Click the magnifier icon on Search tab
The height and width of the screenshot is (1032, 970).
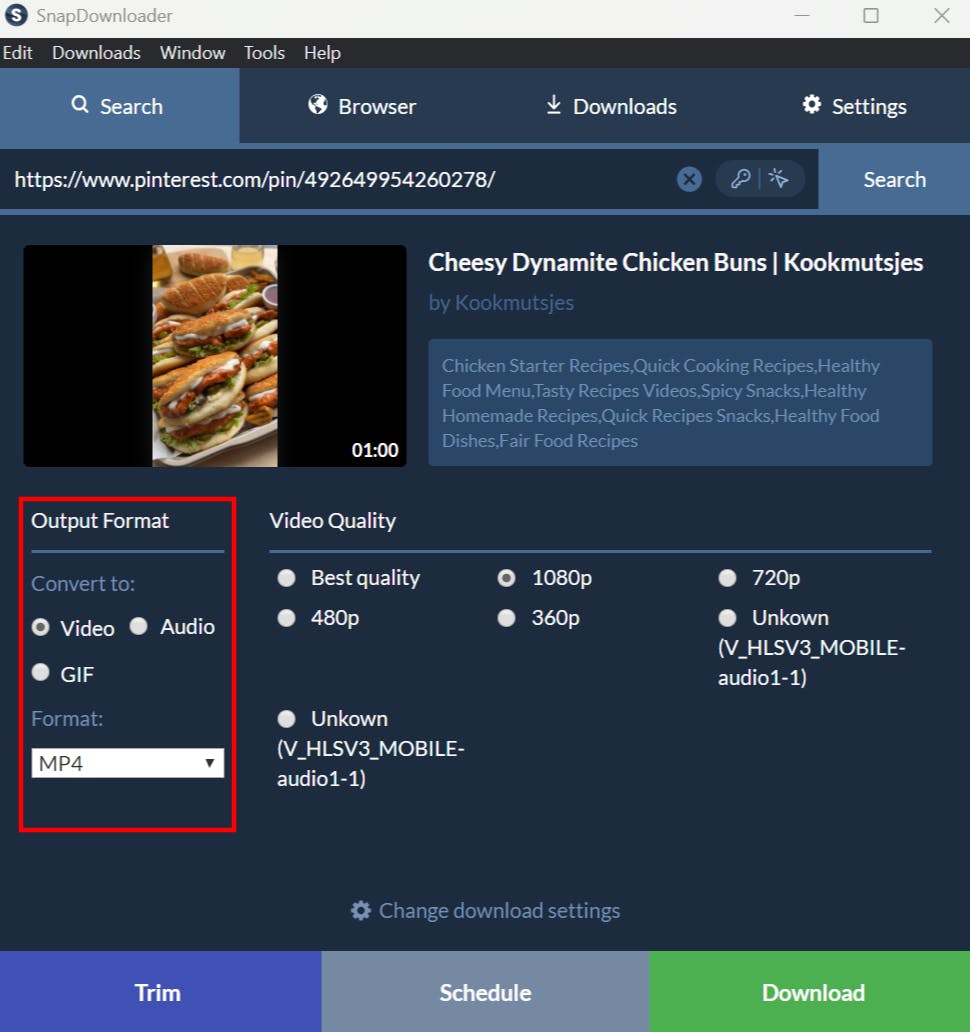point(80,105)
